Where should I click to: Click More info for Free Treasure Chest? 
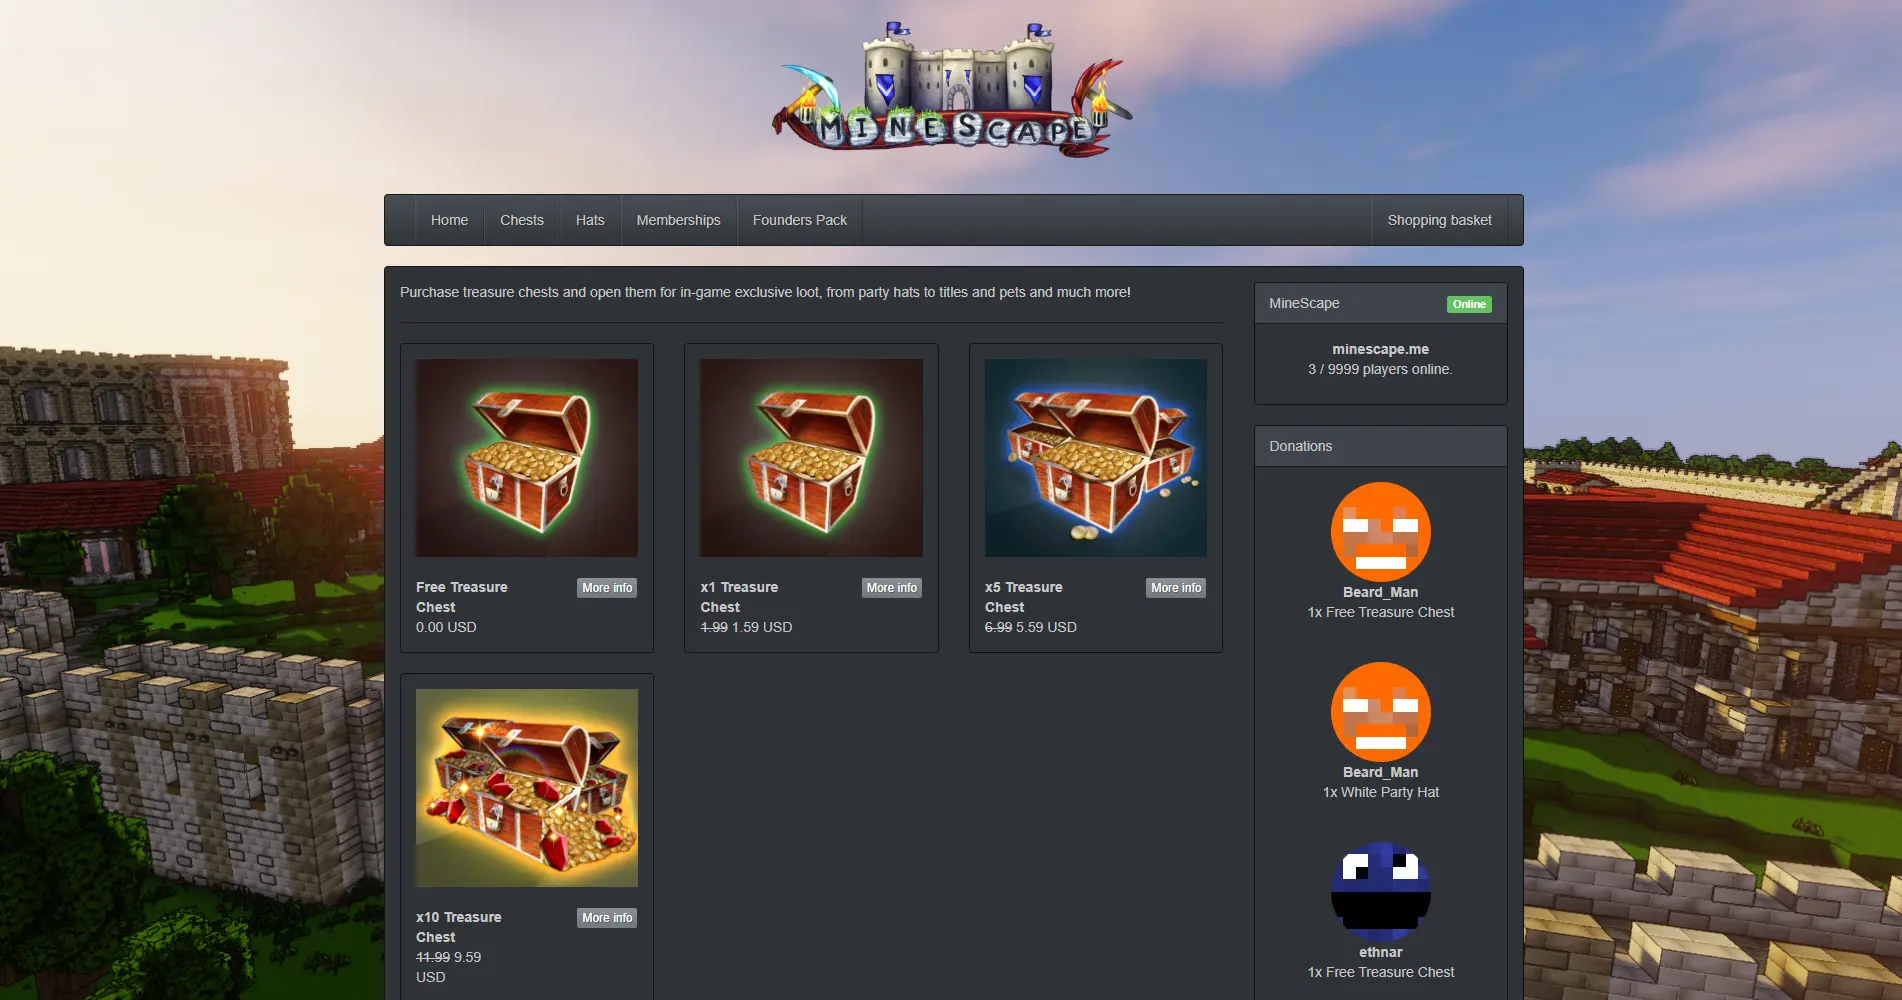(607, 588)
